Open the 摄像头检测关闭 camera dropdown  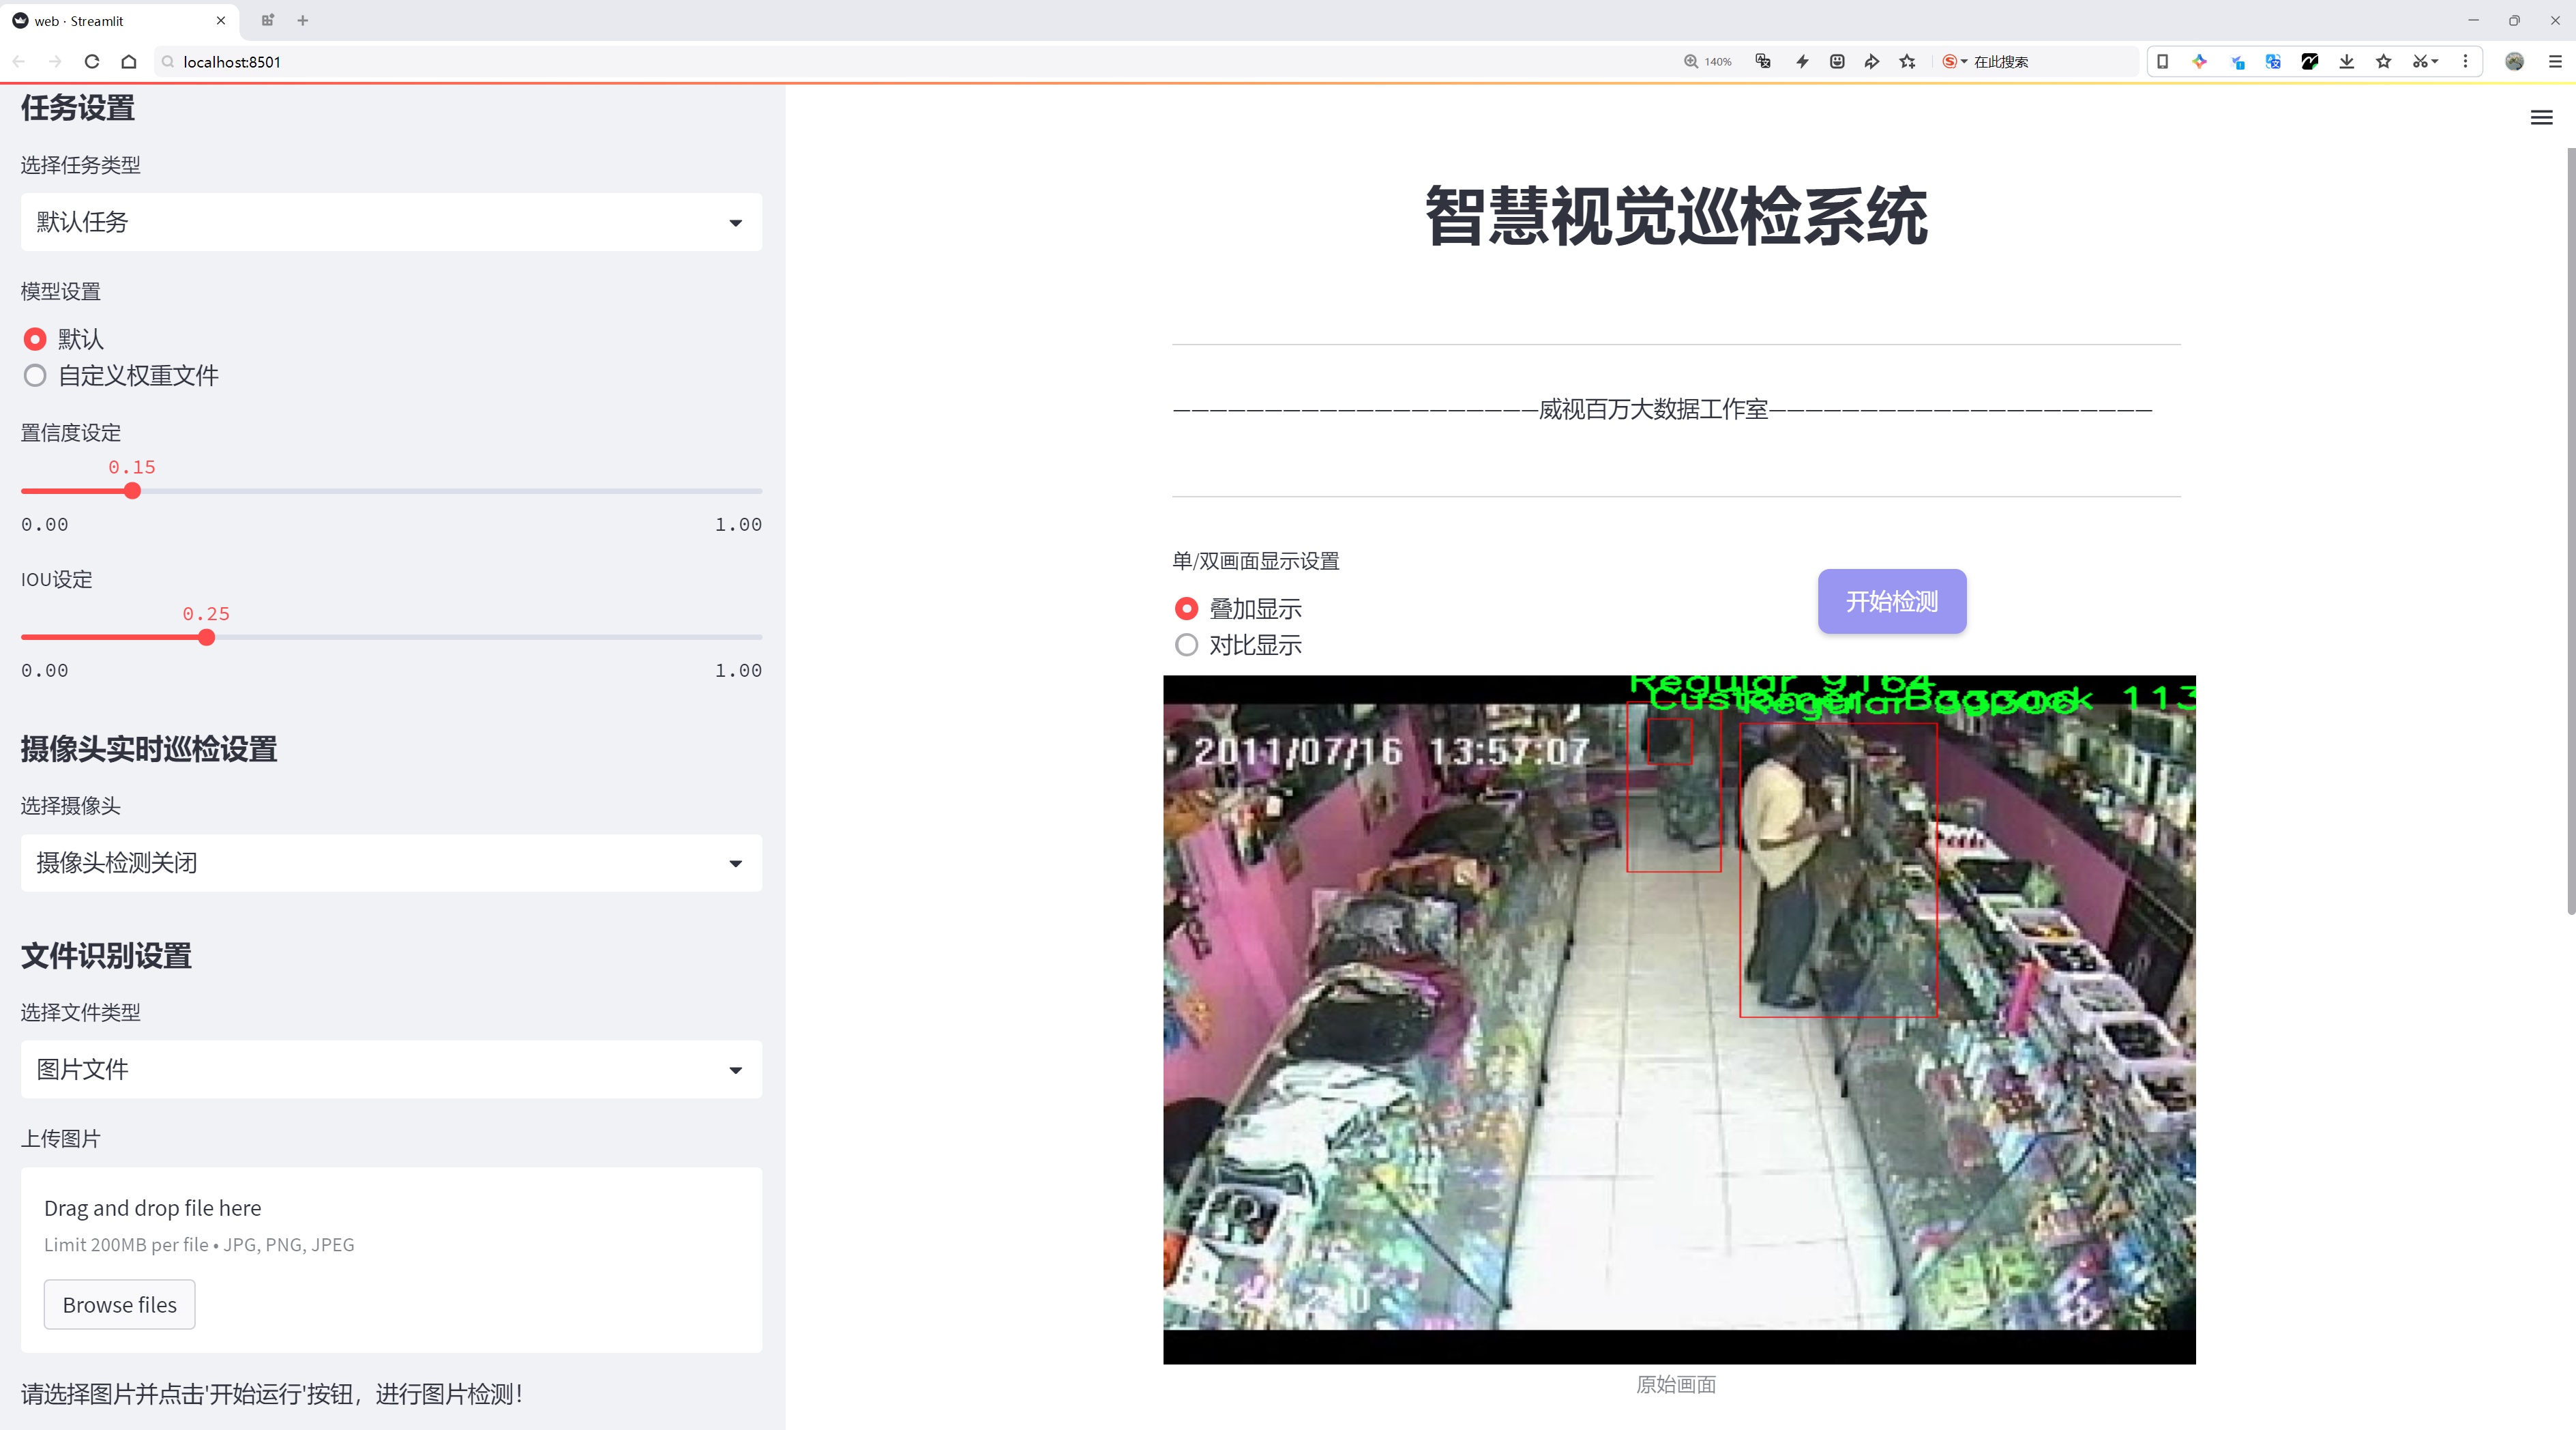pos(391,863)
